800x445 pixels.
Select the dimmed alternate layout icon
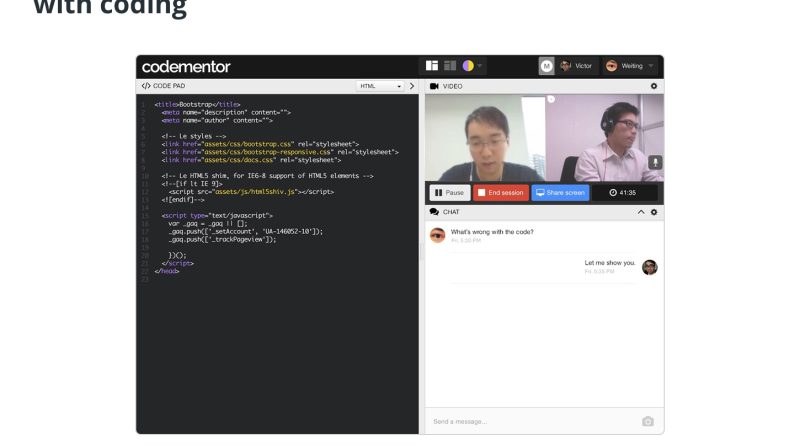pos(450,65)
